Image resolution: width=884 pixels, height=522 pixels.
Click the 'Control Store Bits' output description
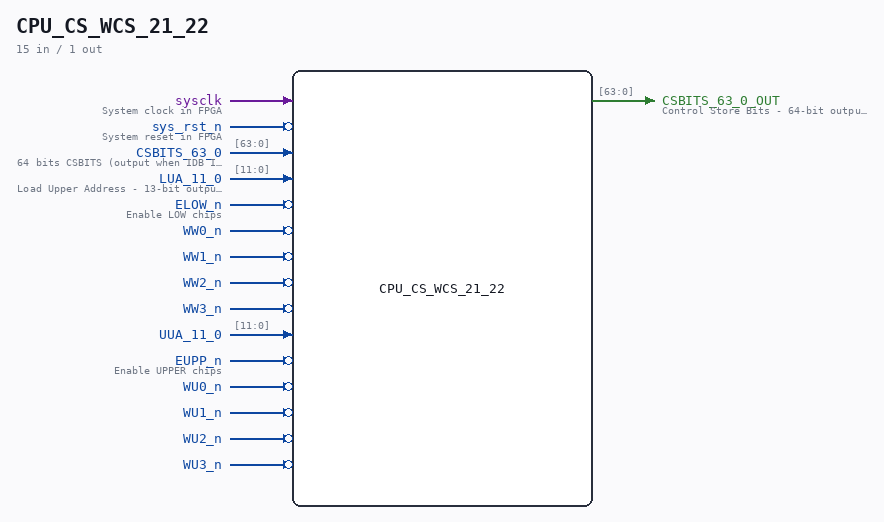point(764,111)
